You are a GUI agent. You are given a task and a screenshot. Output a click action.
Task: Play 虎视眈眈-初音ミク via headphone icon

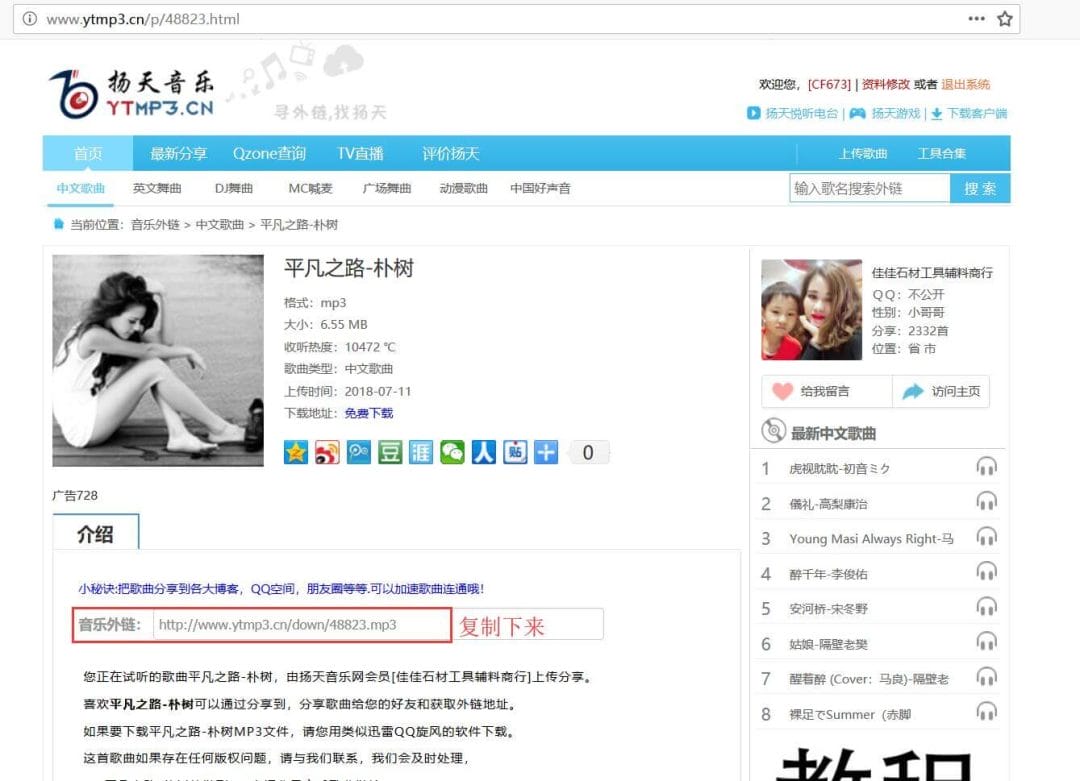[987, 467]
